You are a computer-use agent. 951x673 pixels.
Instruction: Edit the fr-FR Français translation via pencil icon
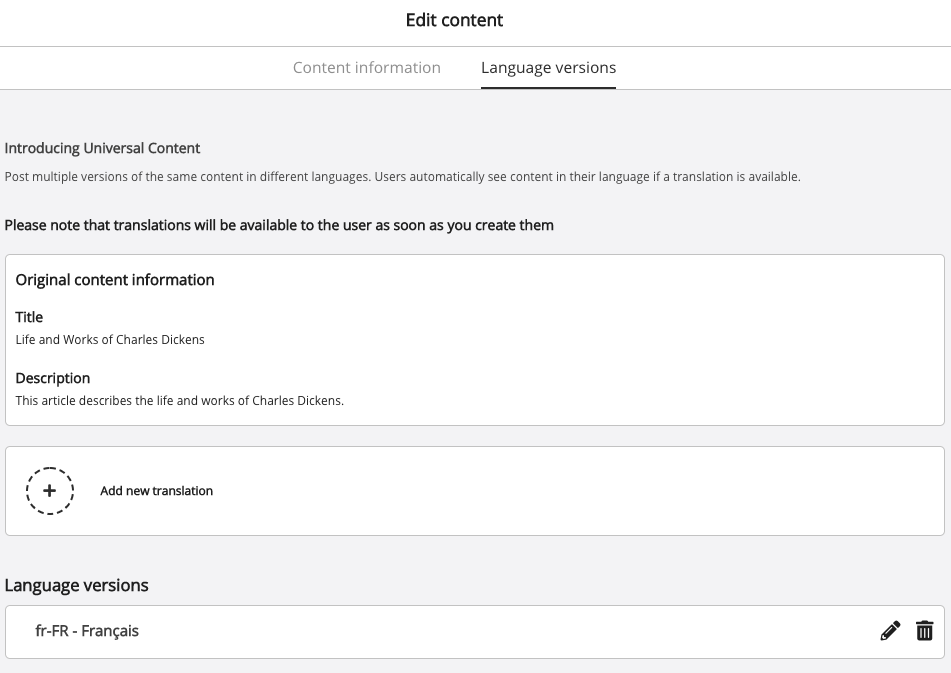890,631
